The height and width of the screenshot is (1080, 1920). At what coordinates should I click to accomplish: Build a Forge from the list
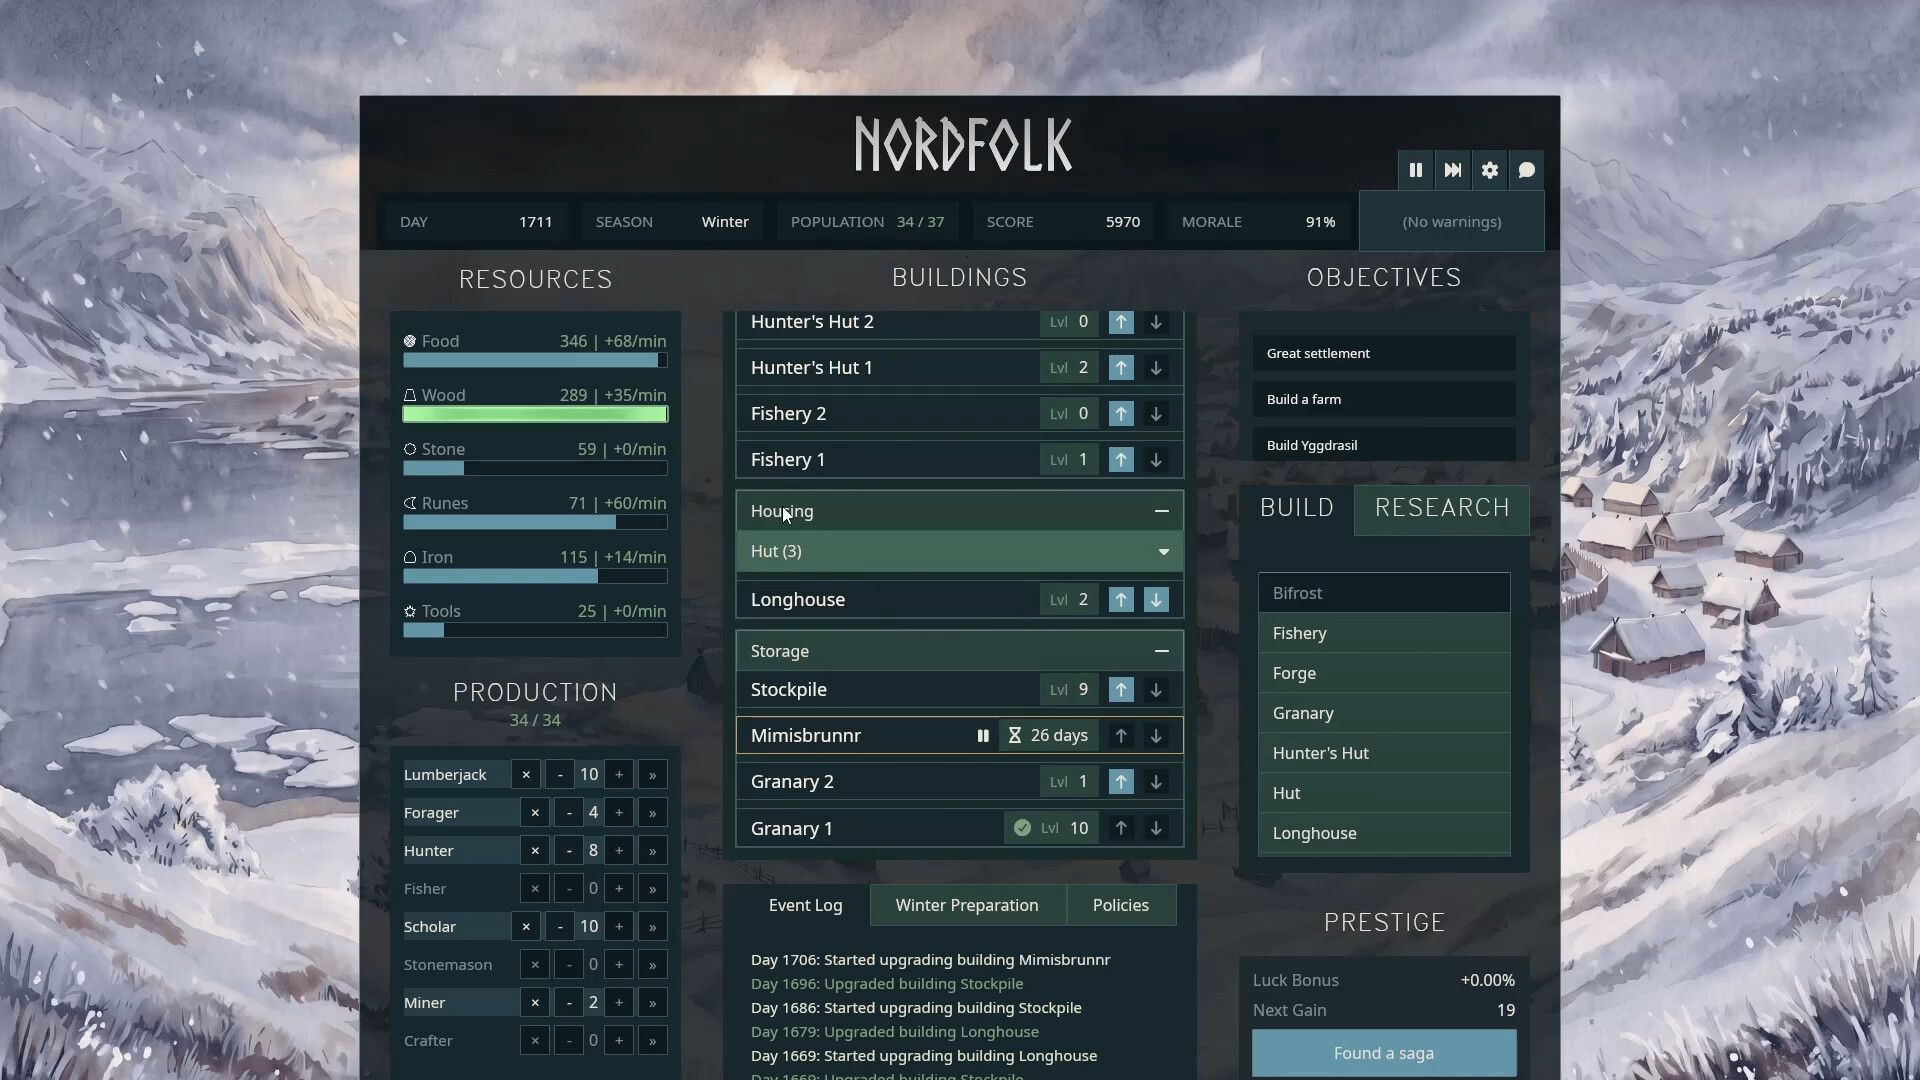tap(1384, 674)
